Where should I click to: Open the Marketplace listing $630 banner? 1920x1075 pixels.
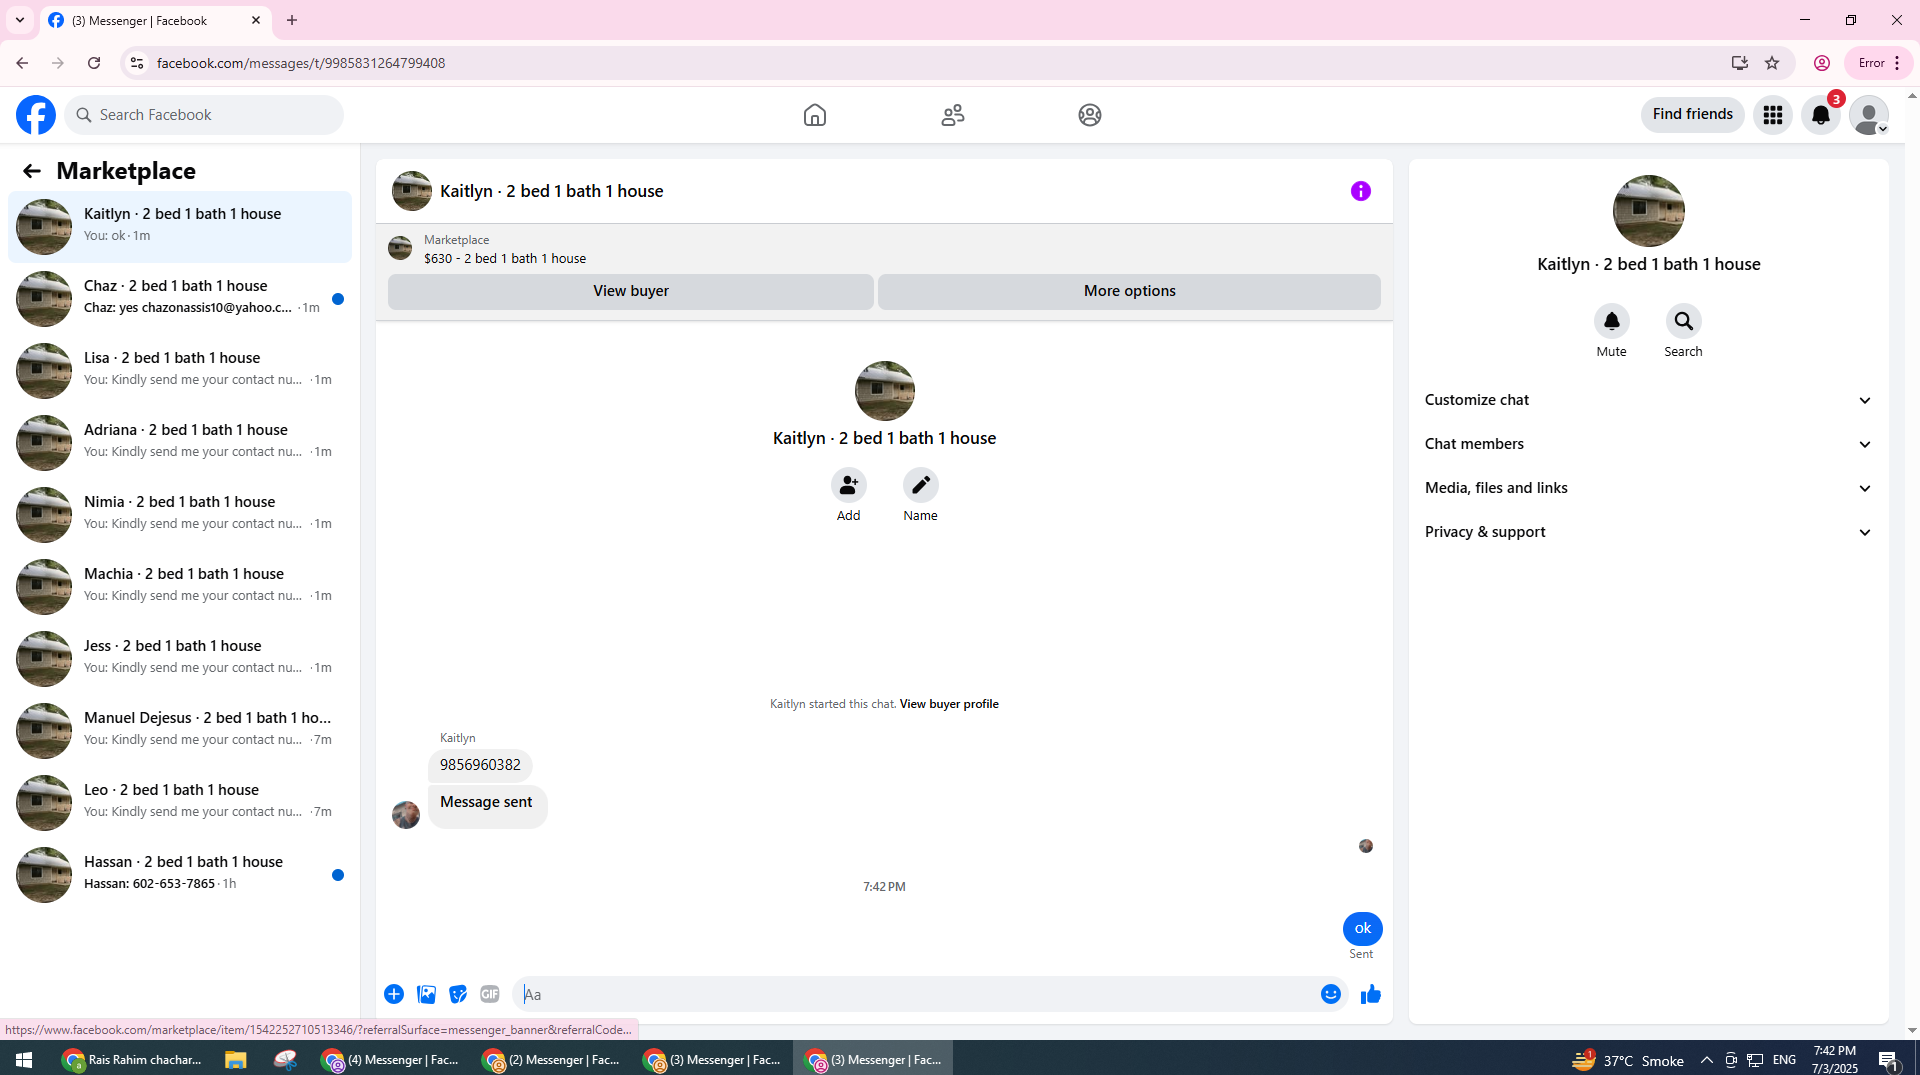pos(884,249)
